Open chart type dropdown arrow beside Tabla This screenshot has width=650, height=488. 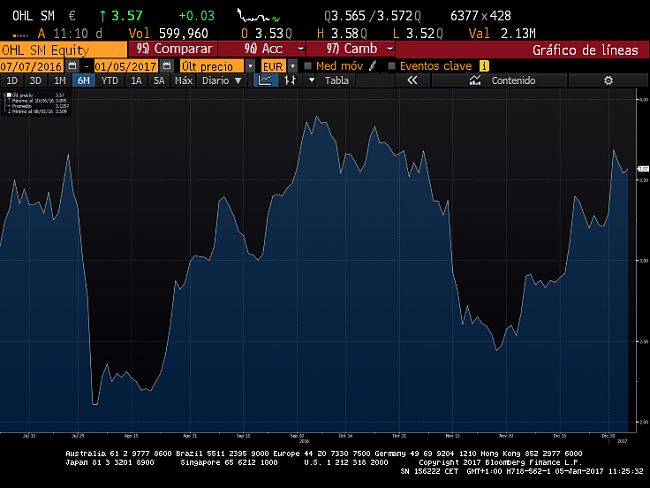pos(311,80)
